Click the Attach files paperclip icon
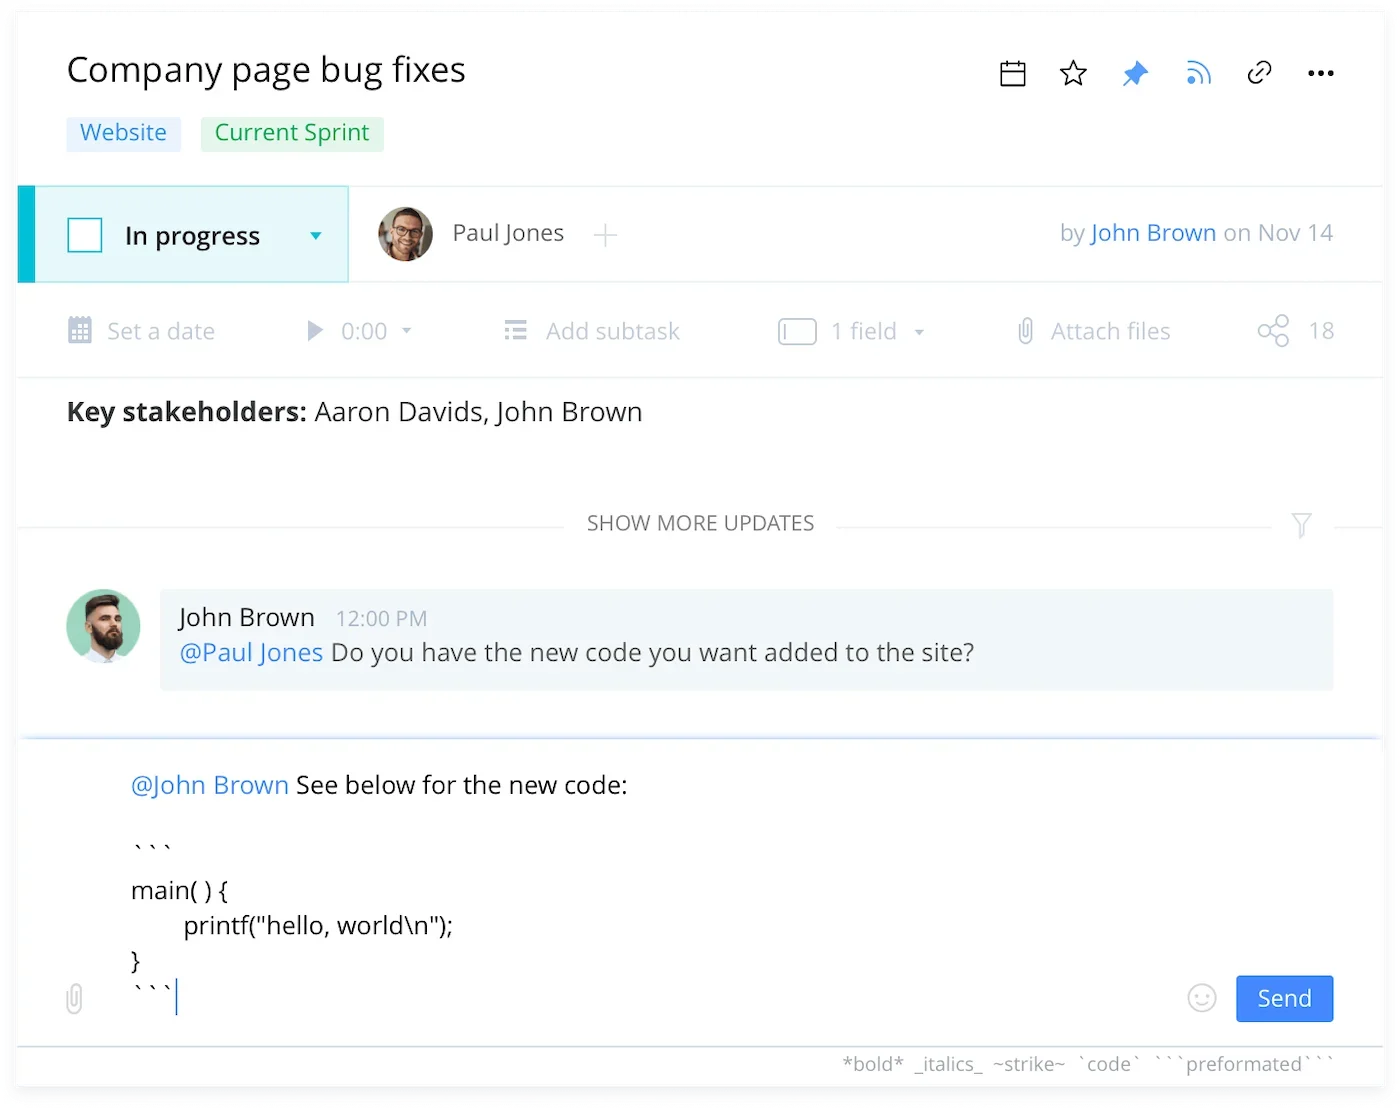This screenshot has width=1400, height=1108. click(x=1025, y=331)
